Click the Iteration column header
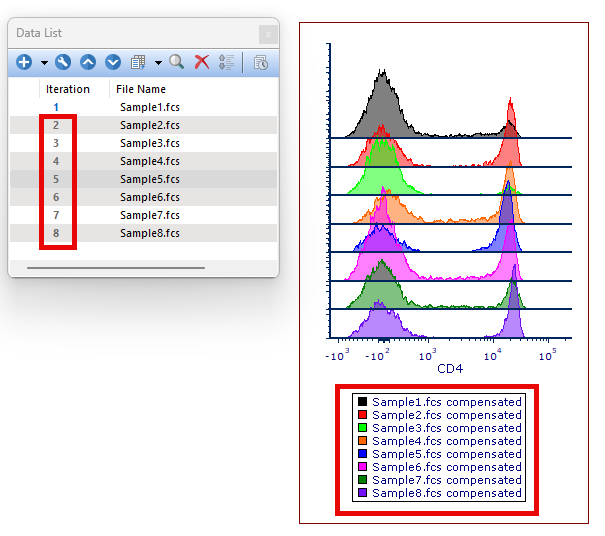Viewport: 605px width, 536px height. (x=68, y=89)
